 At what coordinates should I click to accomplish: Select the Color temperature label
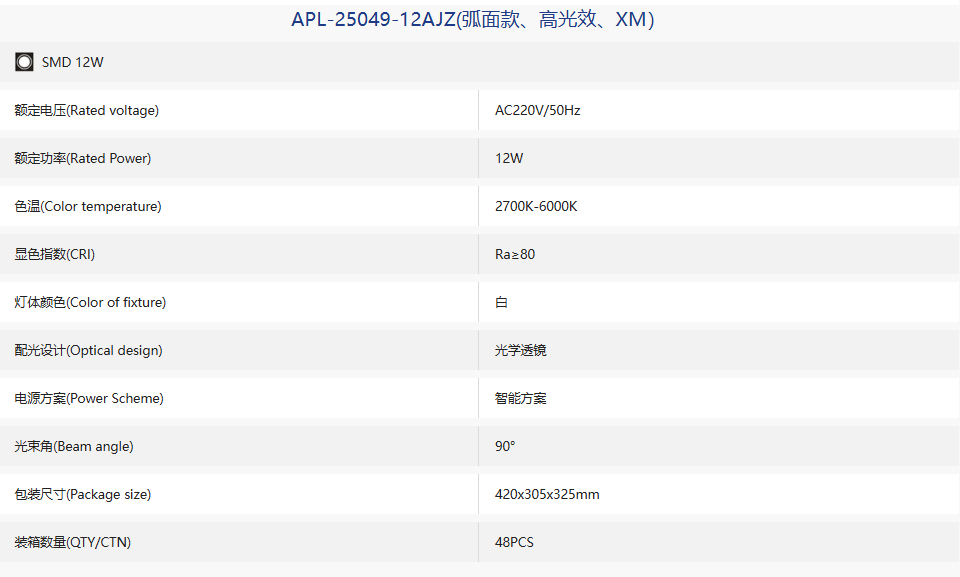tap(88, 206)
